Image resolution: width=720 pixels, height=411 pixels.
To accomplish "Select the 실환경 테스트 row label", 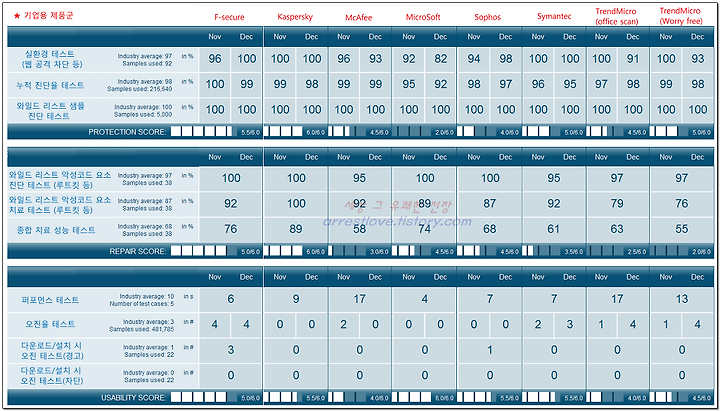I will click(x=52, y=59).
